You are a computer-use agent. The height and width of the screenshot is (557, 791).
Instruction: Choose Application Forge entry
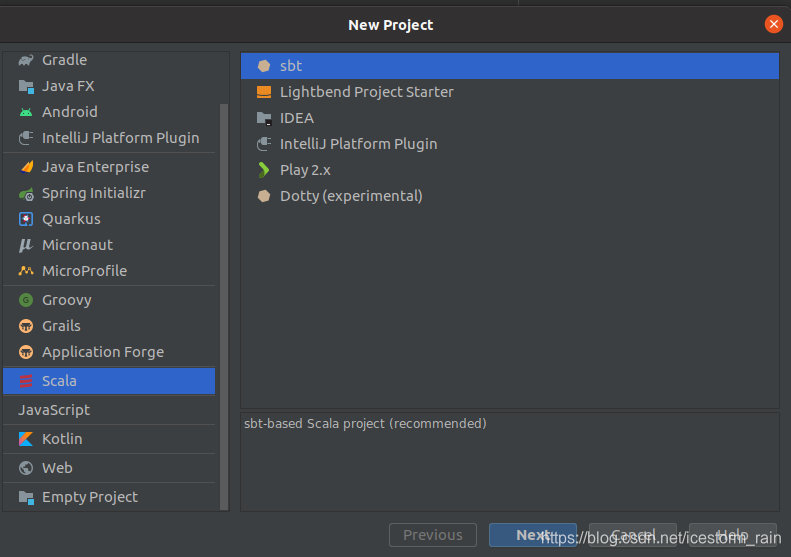109,352
